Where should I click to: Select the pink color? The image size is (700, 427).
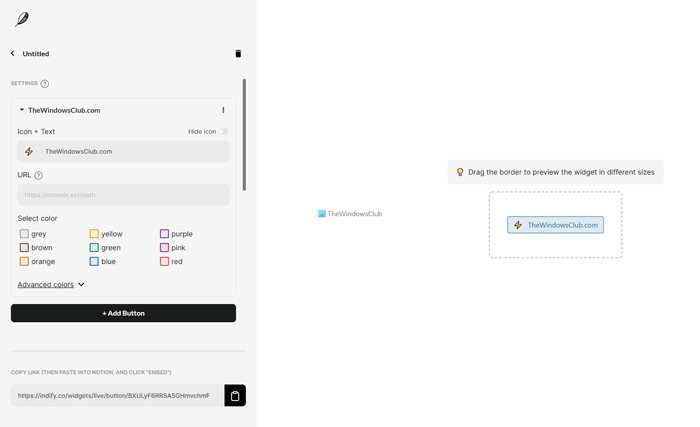pos(164,247)
